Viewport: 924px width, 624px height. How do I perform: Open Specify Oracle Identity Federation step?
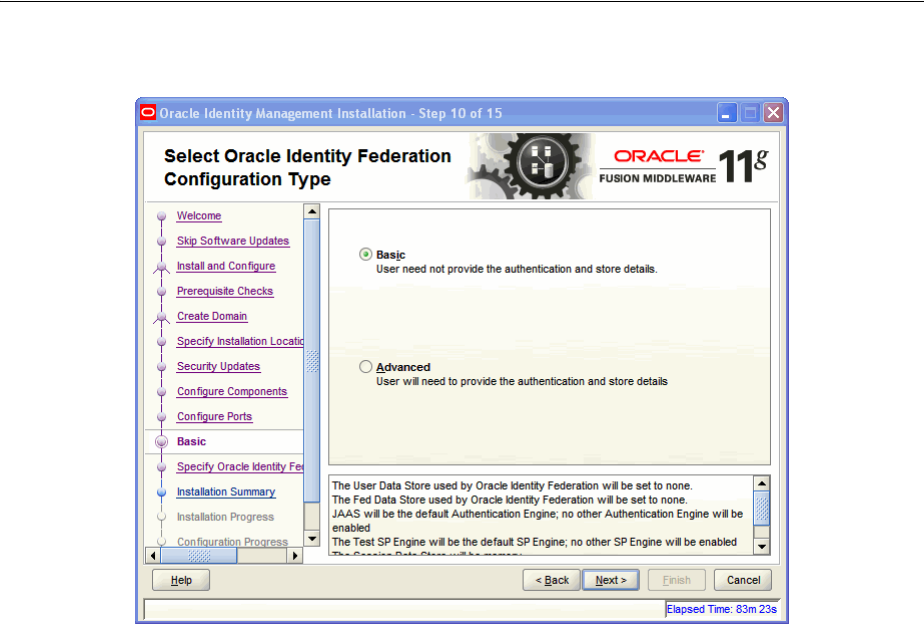(x=240, y=467)
